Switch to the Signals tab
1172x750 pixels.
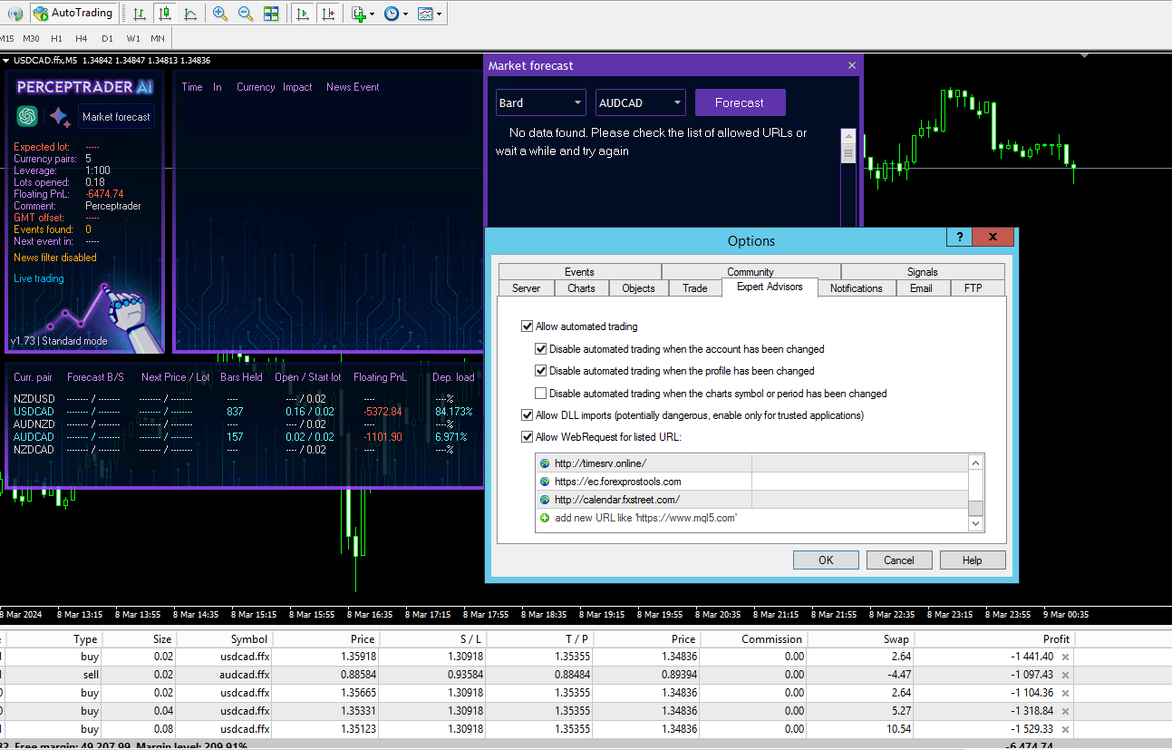click(x=922, y=271)
